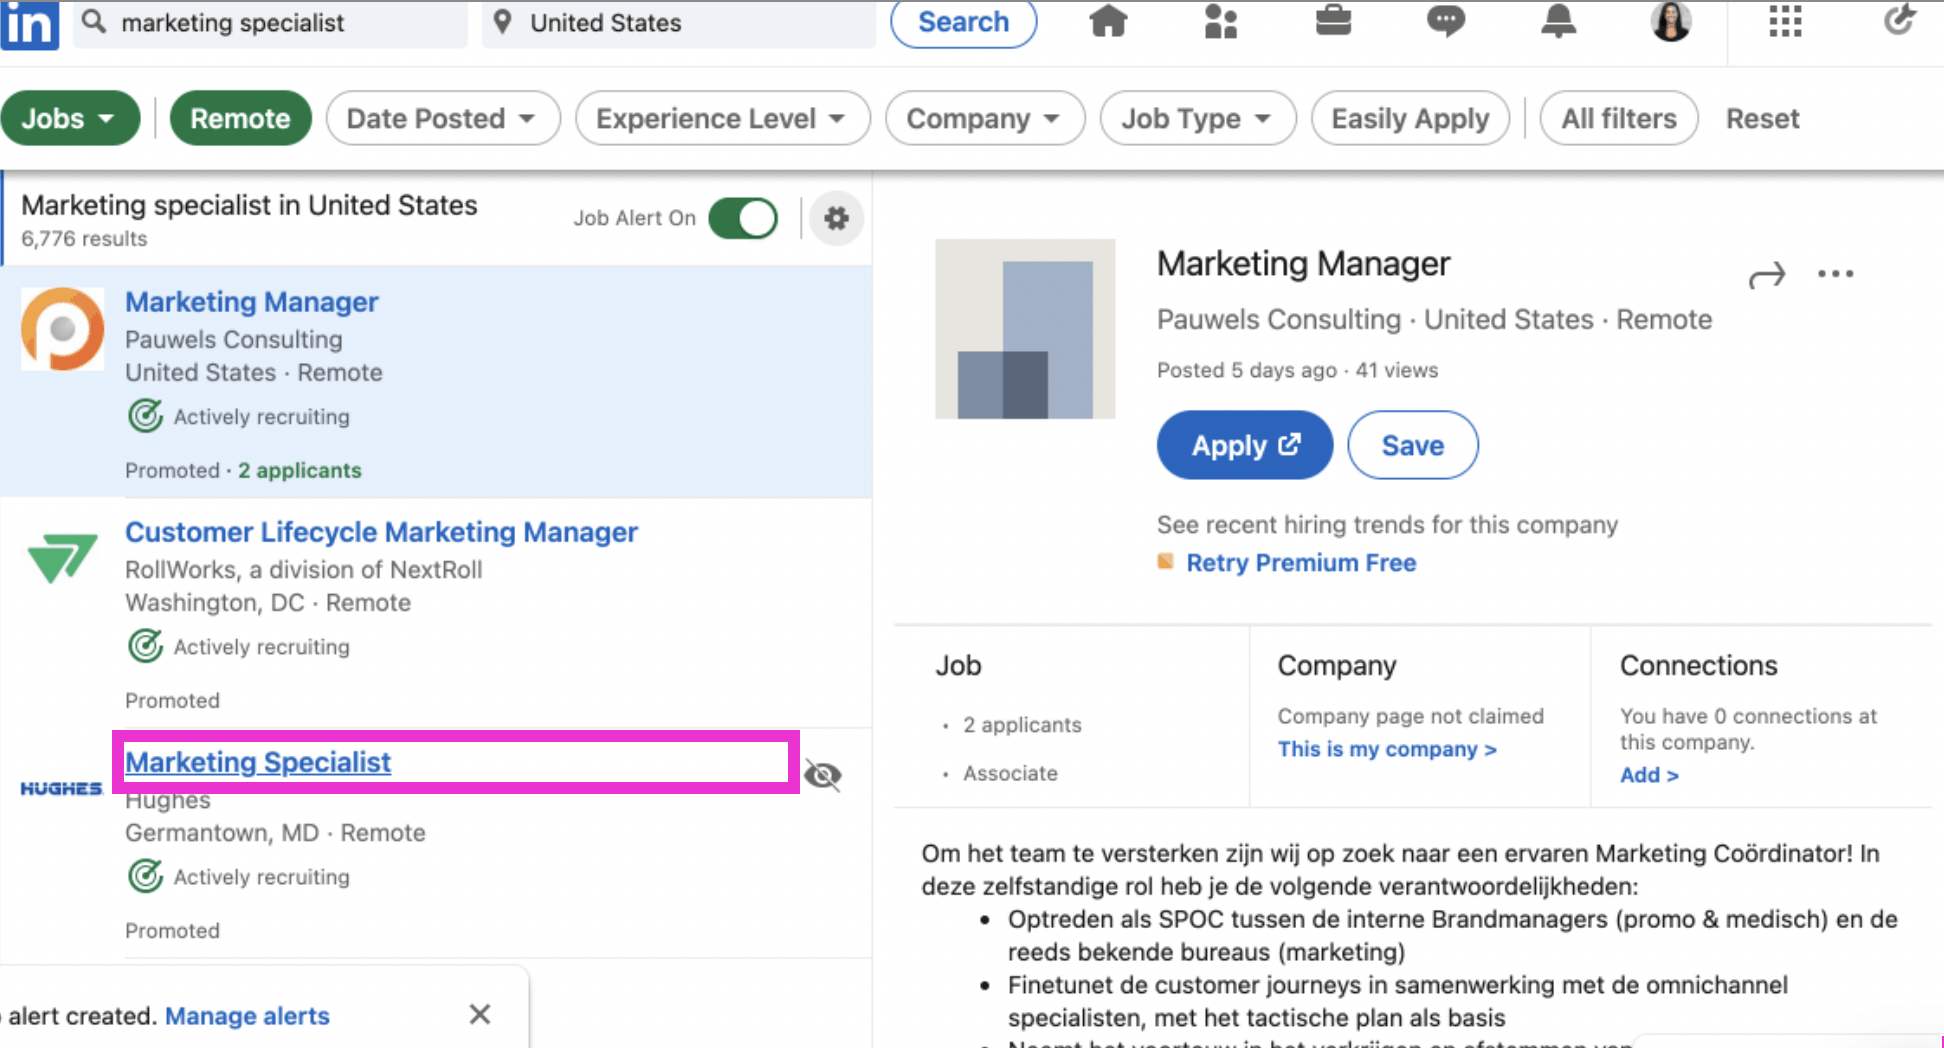The width and height of the screenshot is (1944, 1048).
Task: Click the Hughes company logo
Action: click(62, 789)
